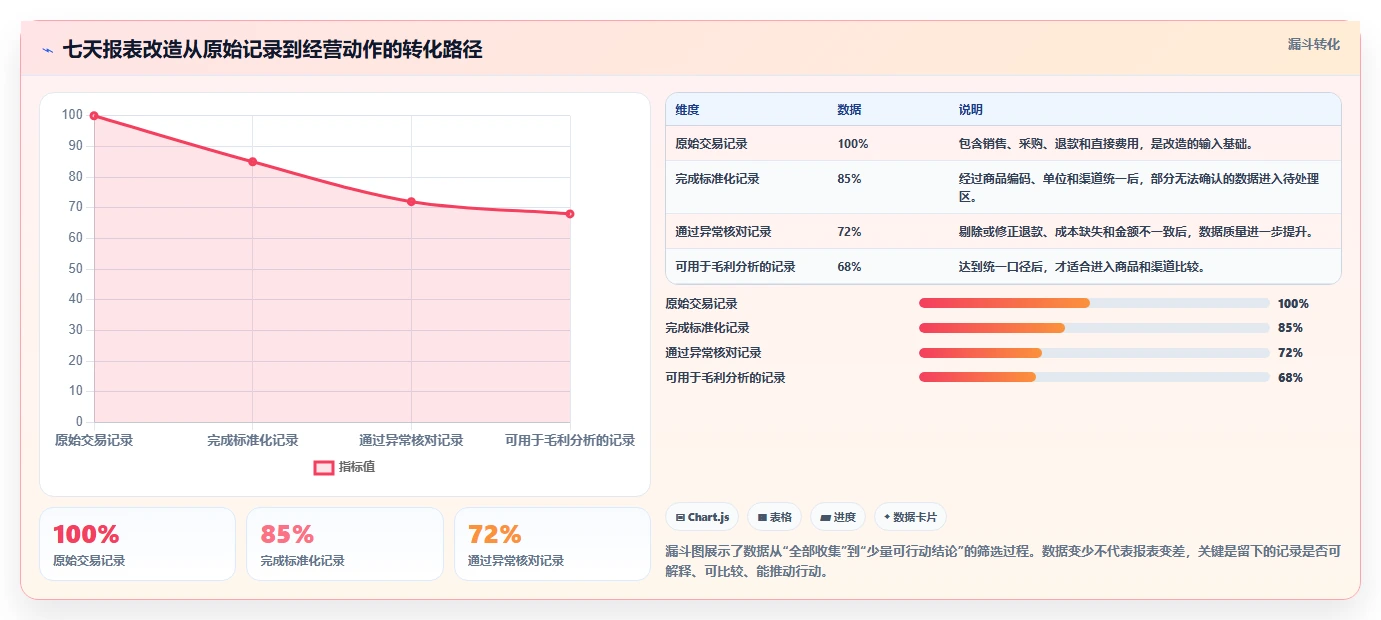1381x620 pixels.
Task: Click the lightning icon beside the title
Action: (x=47, y=50)
